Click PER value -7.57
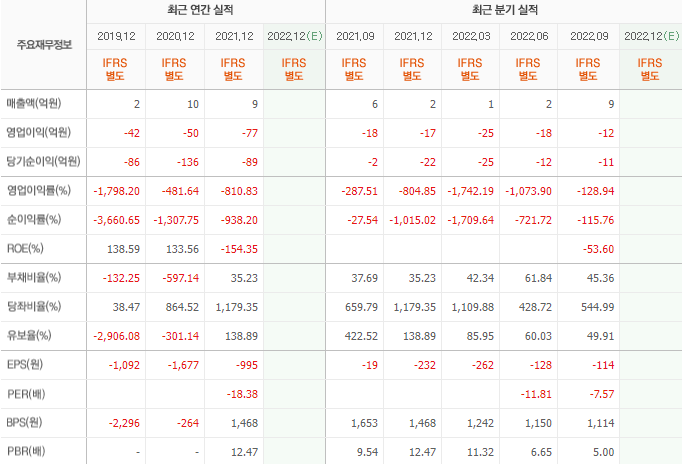Screen dimensions: 689x464 (602, 395)
